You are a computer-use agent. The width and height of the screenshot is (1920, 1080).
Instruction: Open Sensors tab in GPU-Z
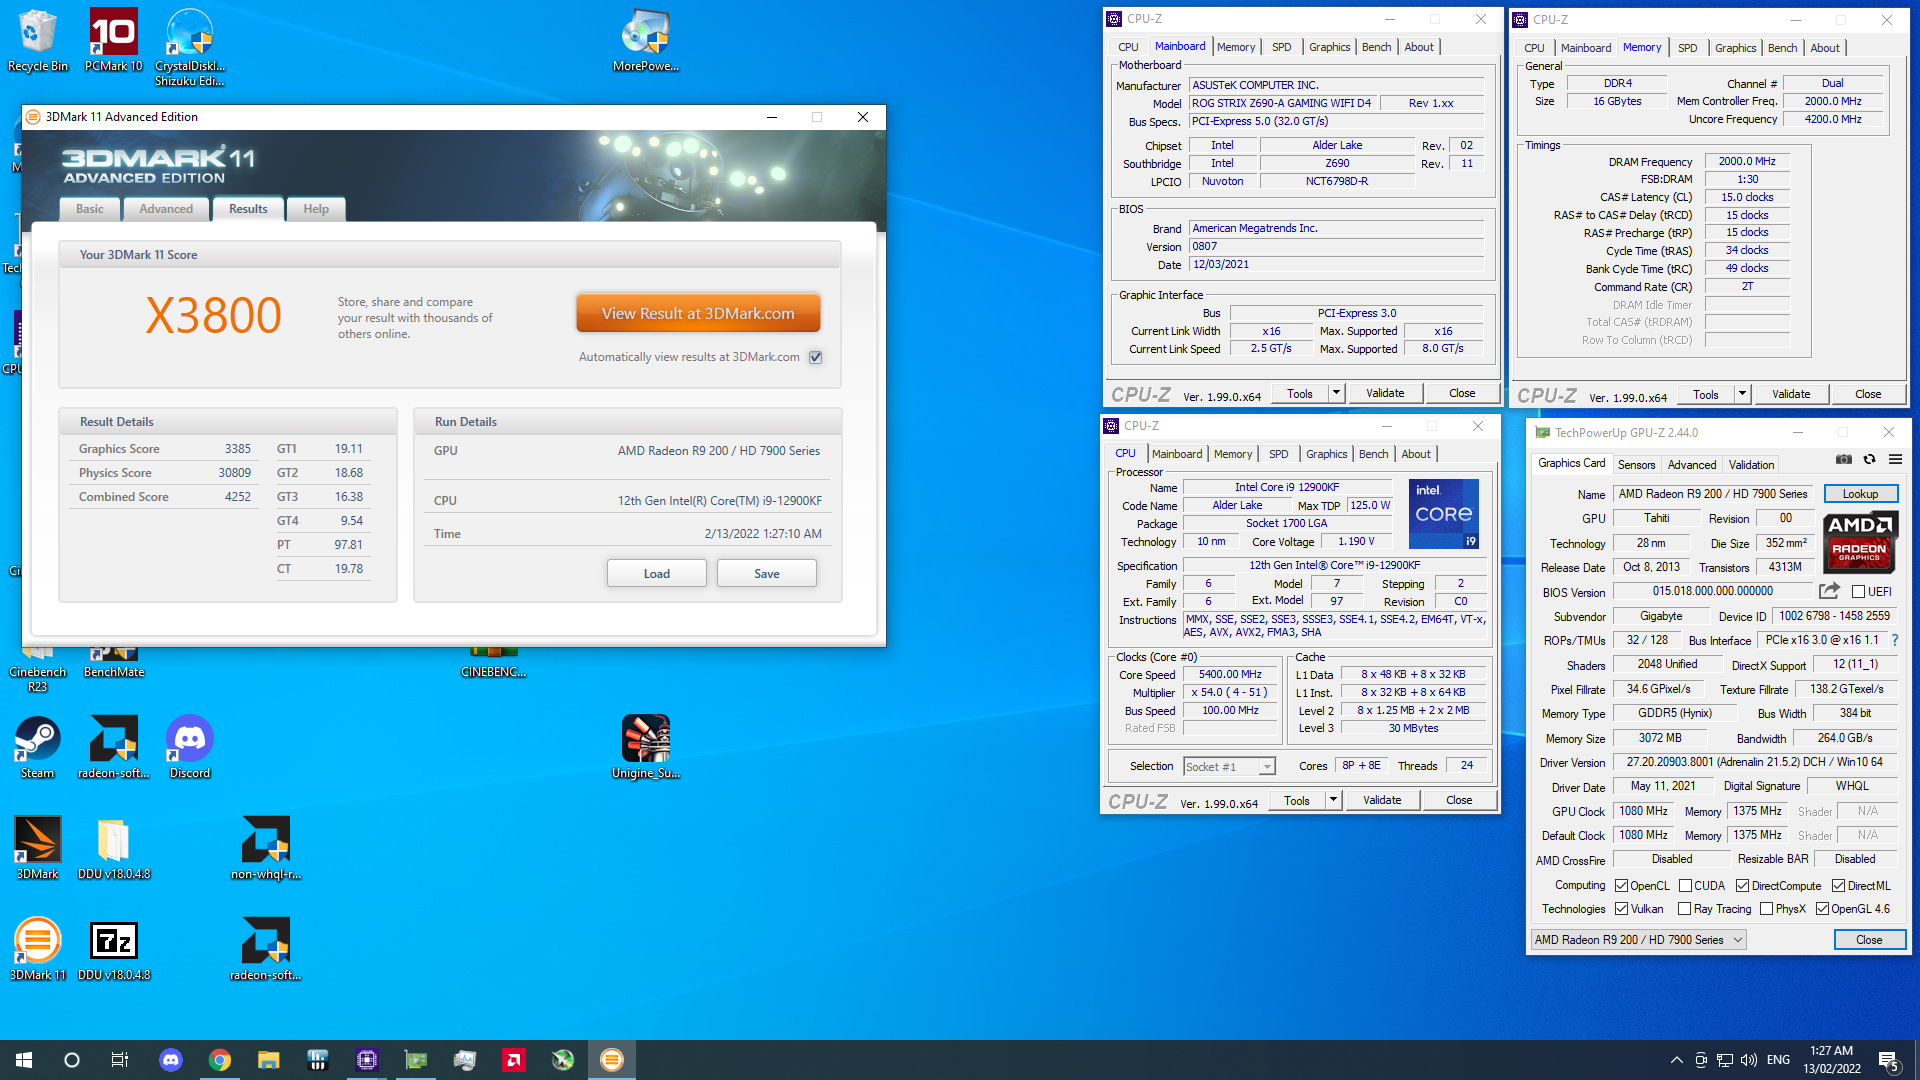tap(1636, 465)
